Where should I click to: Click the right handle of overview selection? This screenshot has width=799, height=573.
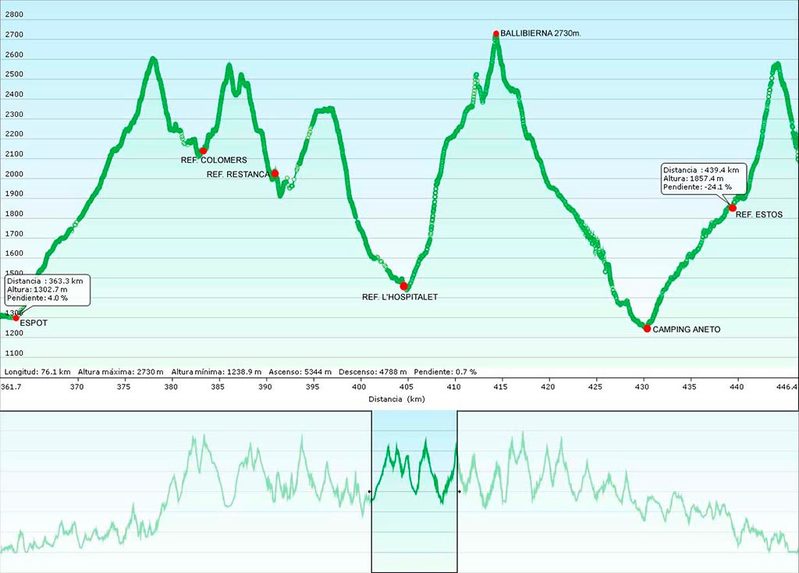[458, 491]
